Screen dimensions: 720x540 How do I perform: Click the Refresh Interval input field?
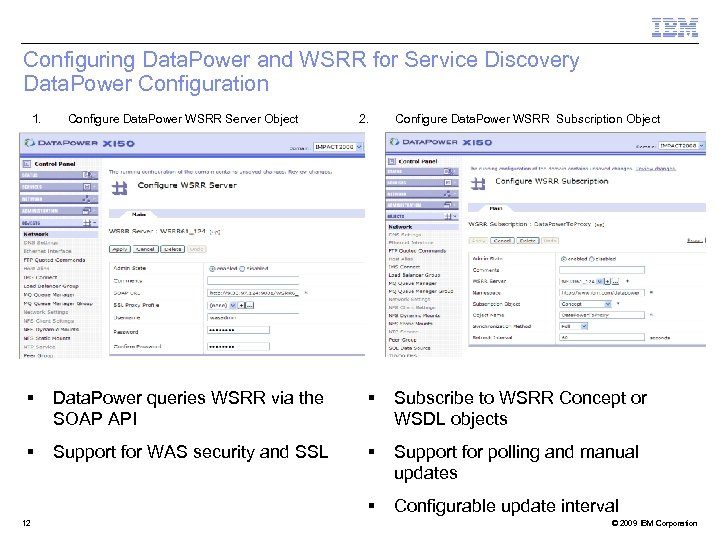tap(602, 337)
